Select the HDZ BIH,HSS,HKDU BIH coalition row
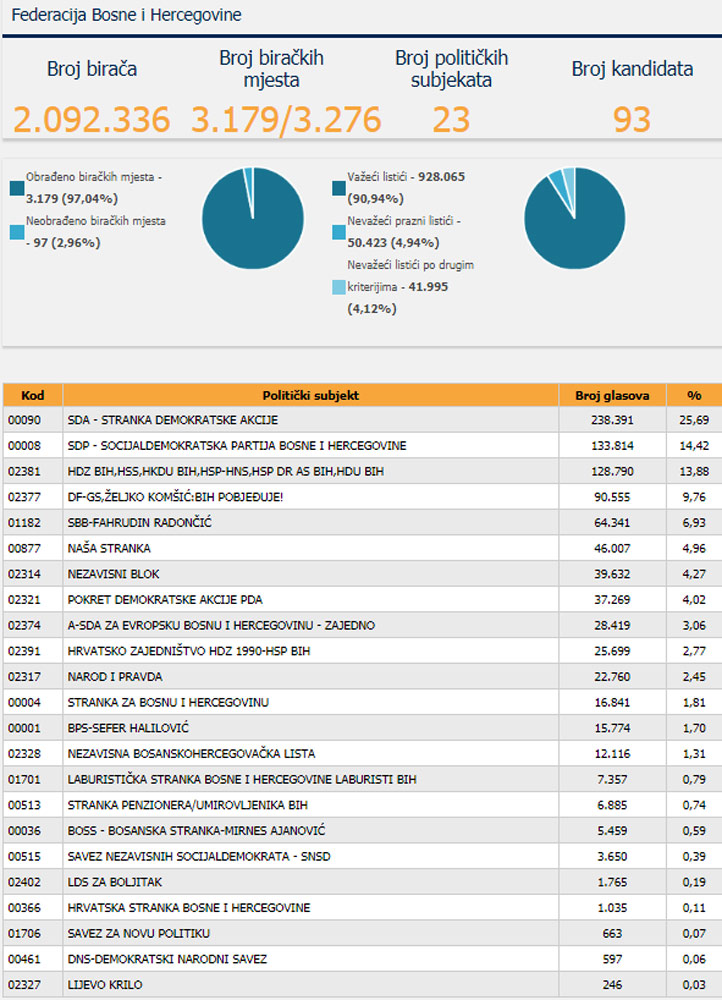722x1000 pixels. [362, 471]
